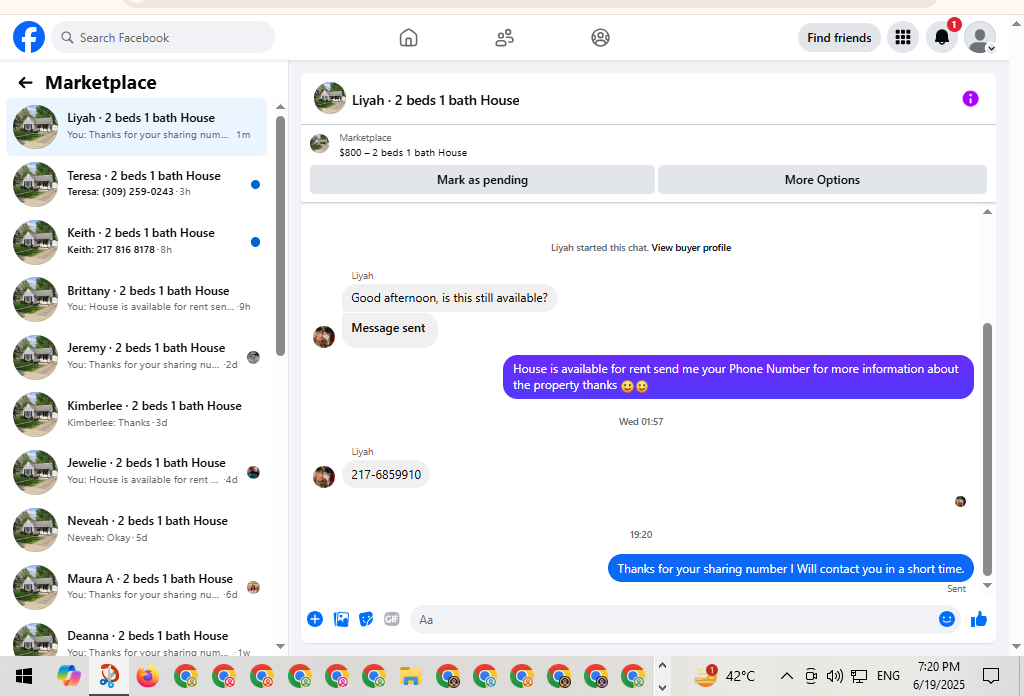1024x696 pixels.
Task: Open the Facebook menu grid icon
Action: pos(903,37)
